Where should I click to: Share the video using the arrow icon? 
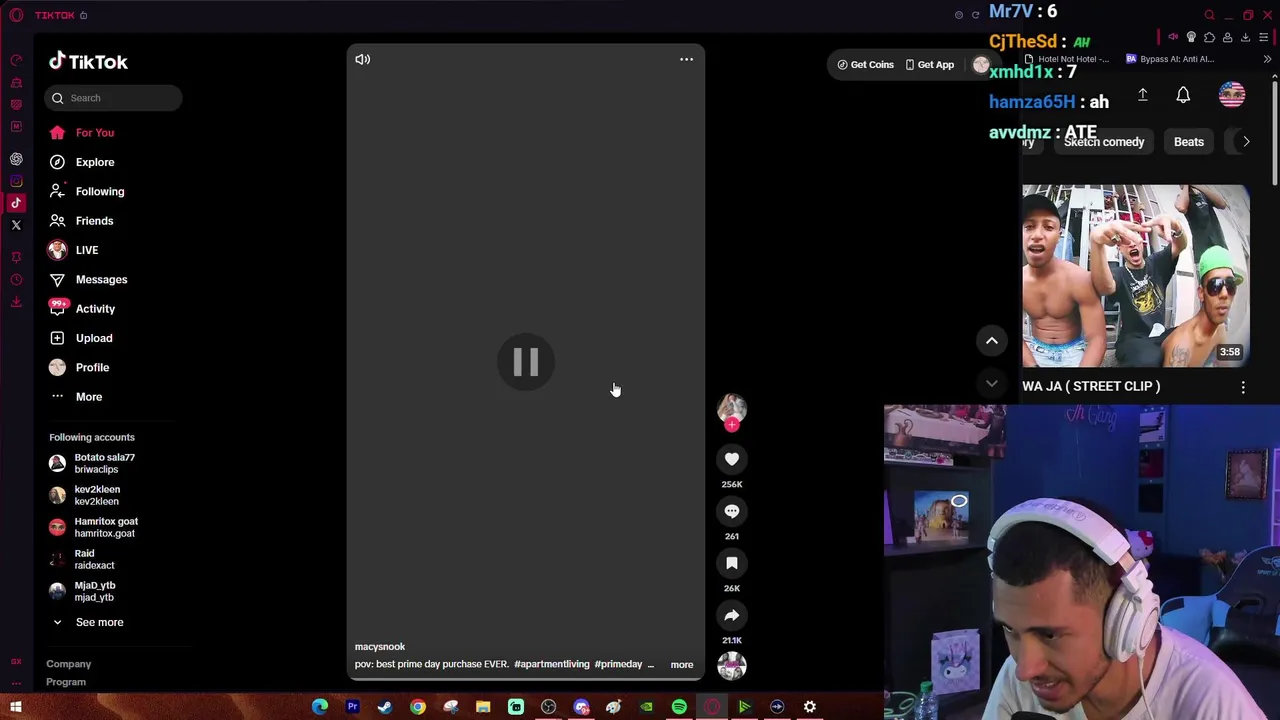[732, 615]
